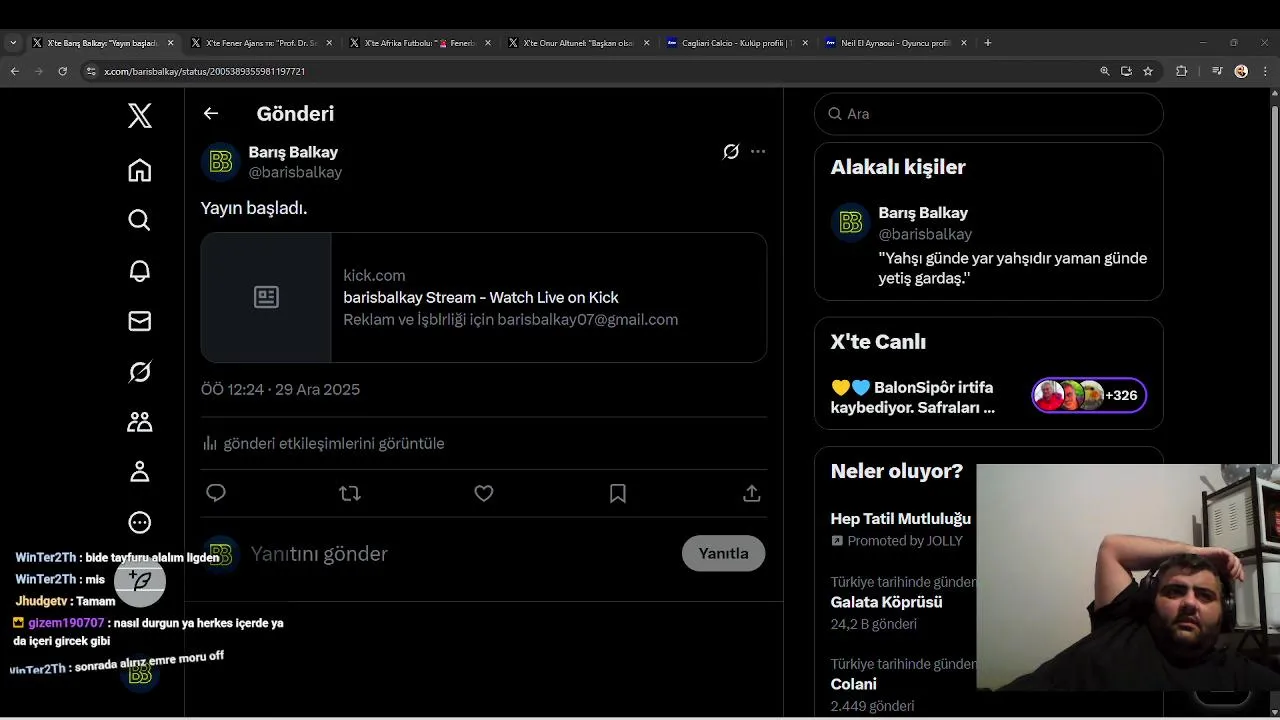View site information icon in address bar
The image size is (1280, 720).
(91, 71)
